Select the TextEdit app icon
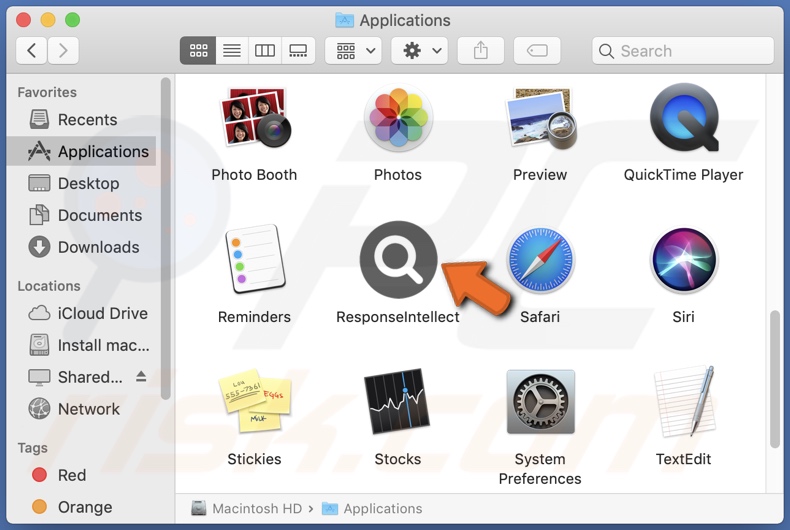This screenshot has width=790, height=530. click(x=684, y=401)
